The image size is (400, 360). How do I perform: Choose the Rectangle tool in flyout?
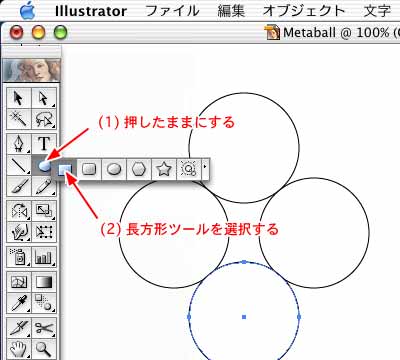click(65, 169)
